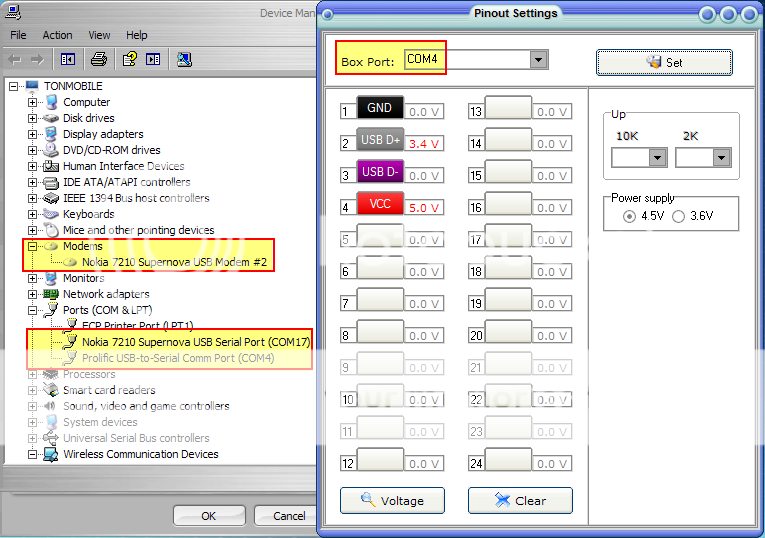Click the Forward arrow in Device Manager toolbar
Screen dimensions: 765x538
37,60
